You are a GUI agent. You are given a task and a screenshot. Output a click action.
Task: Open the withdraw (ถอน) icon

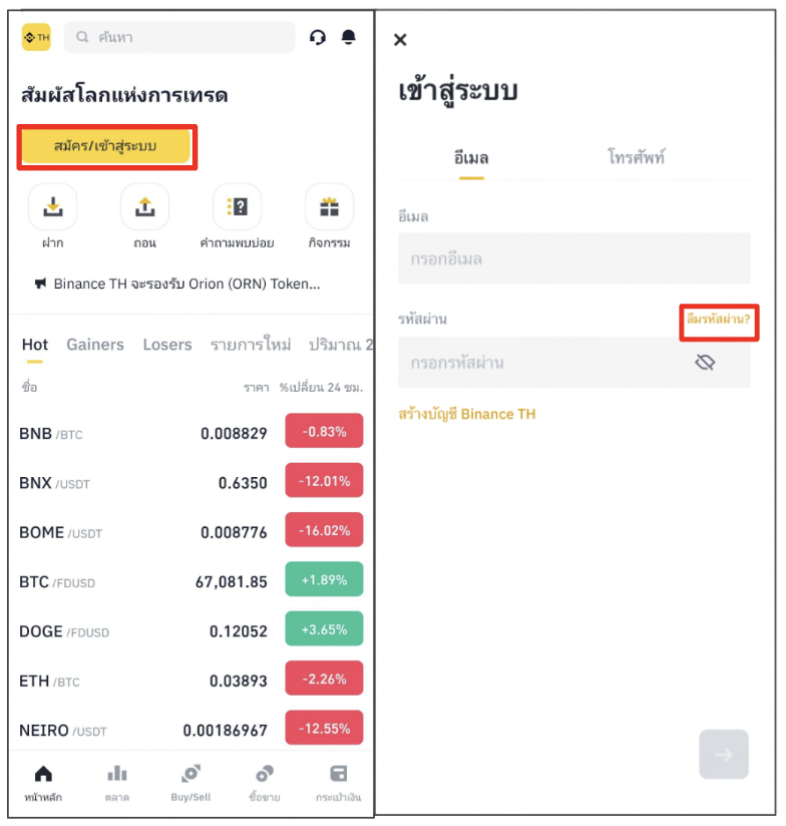pyautogui.click(x=145, y=207)
